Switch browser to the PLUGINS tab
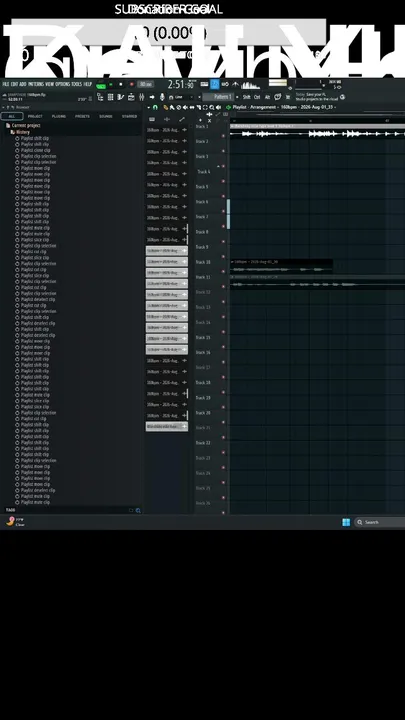 pos(59,116)
